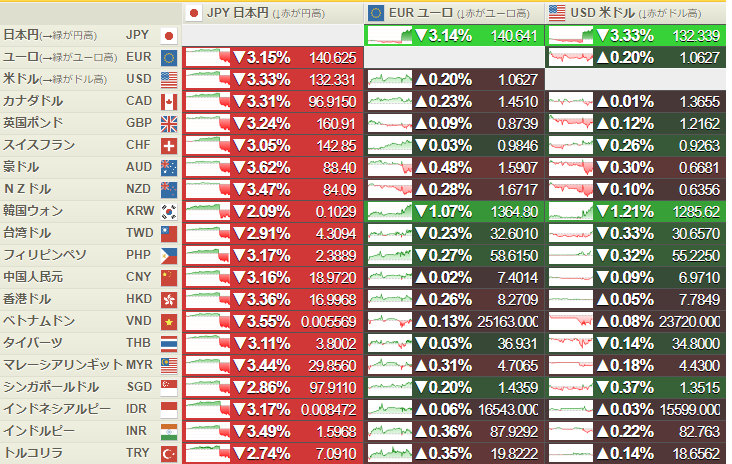The height and width of the screenshot is (464, 732).
Task: Click the UK flag icon beside GBP
Action: pos(168,123)
